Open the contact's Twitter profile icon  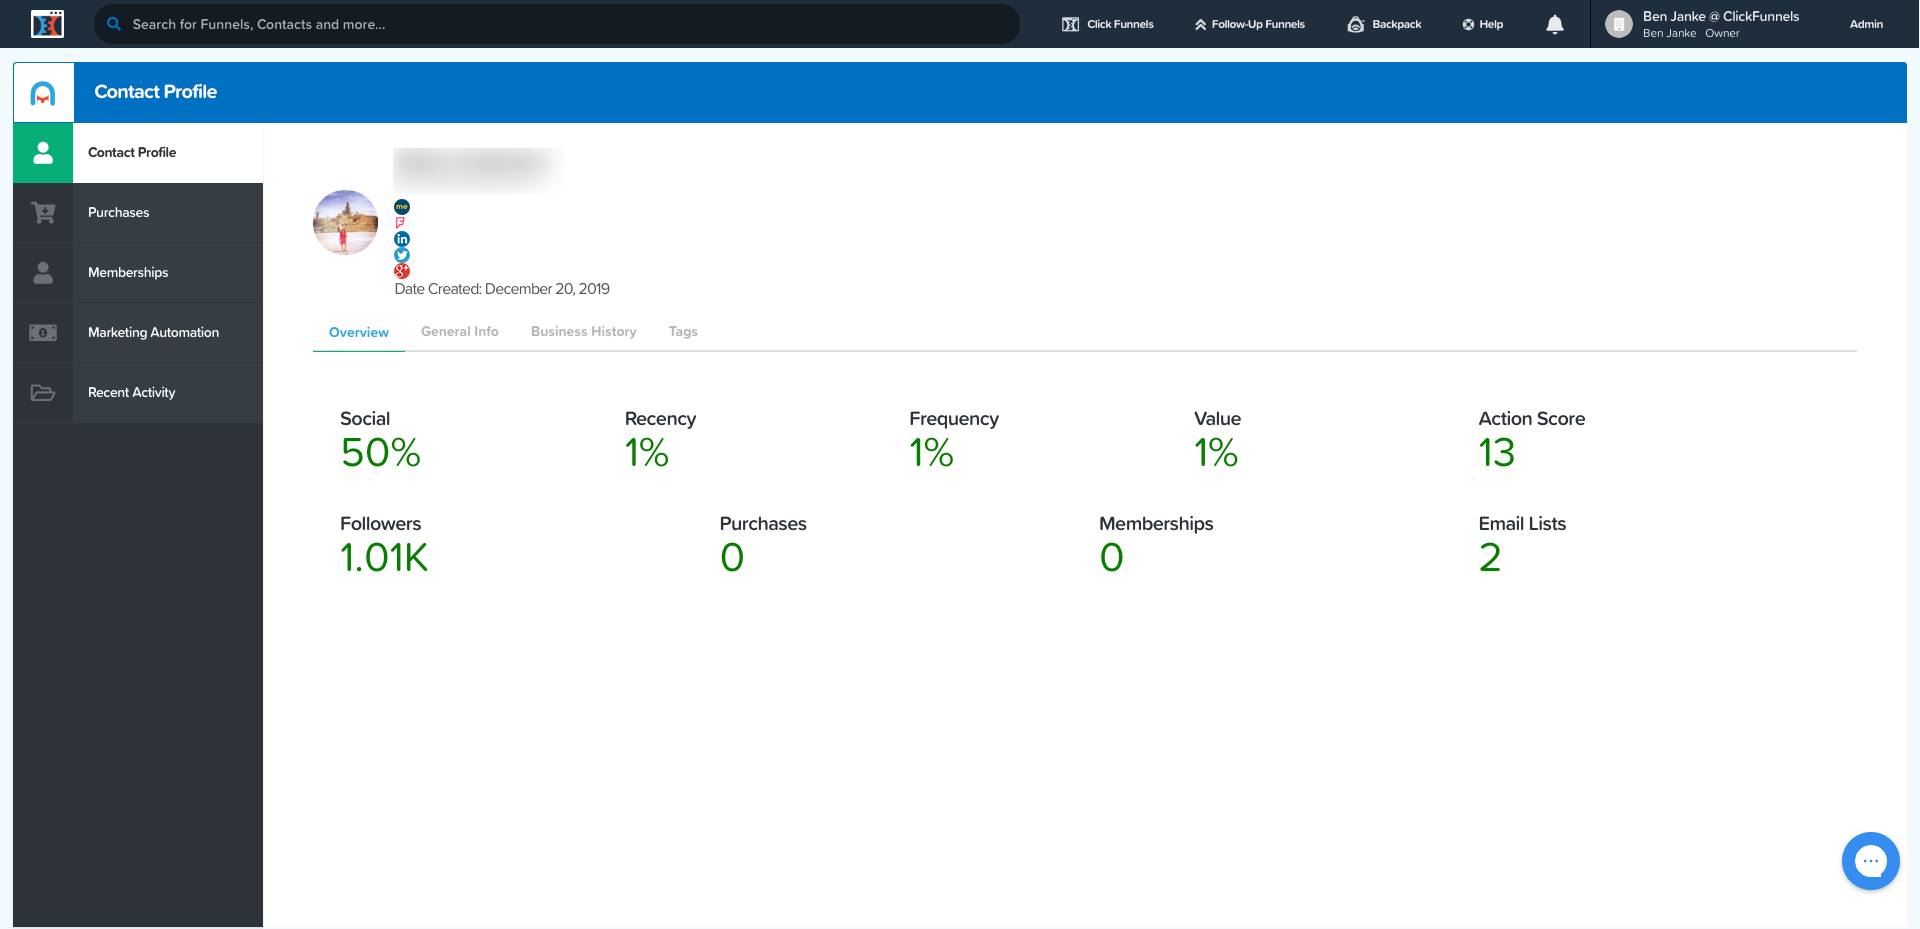tap(402, 255)
